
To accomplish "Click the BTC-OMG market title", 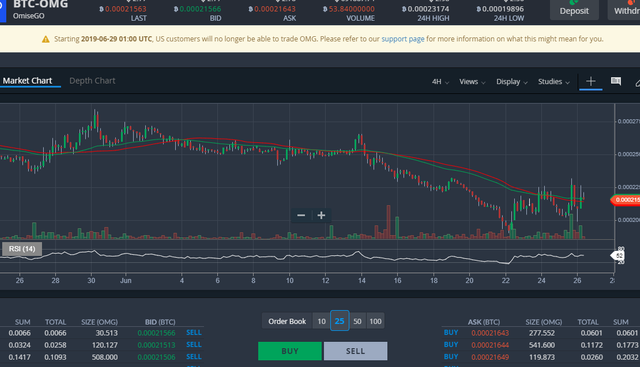I will point(40,4).
